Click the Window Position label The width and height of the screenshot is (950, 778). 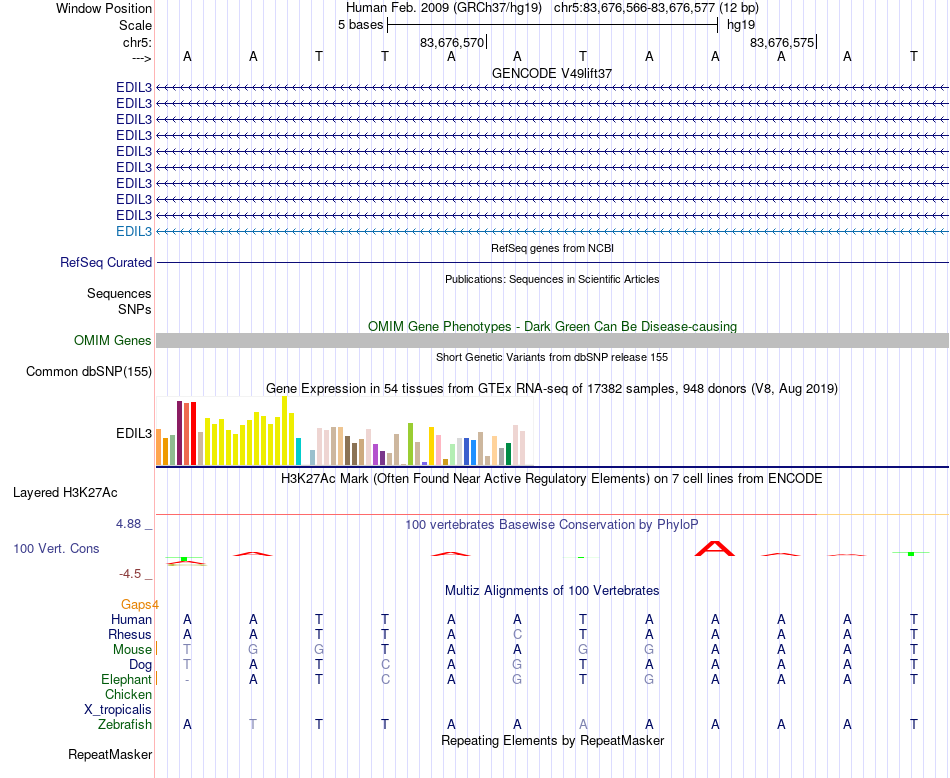[104, 8]
